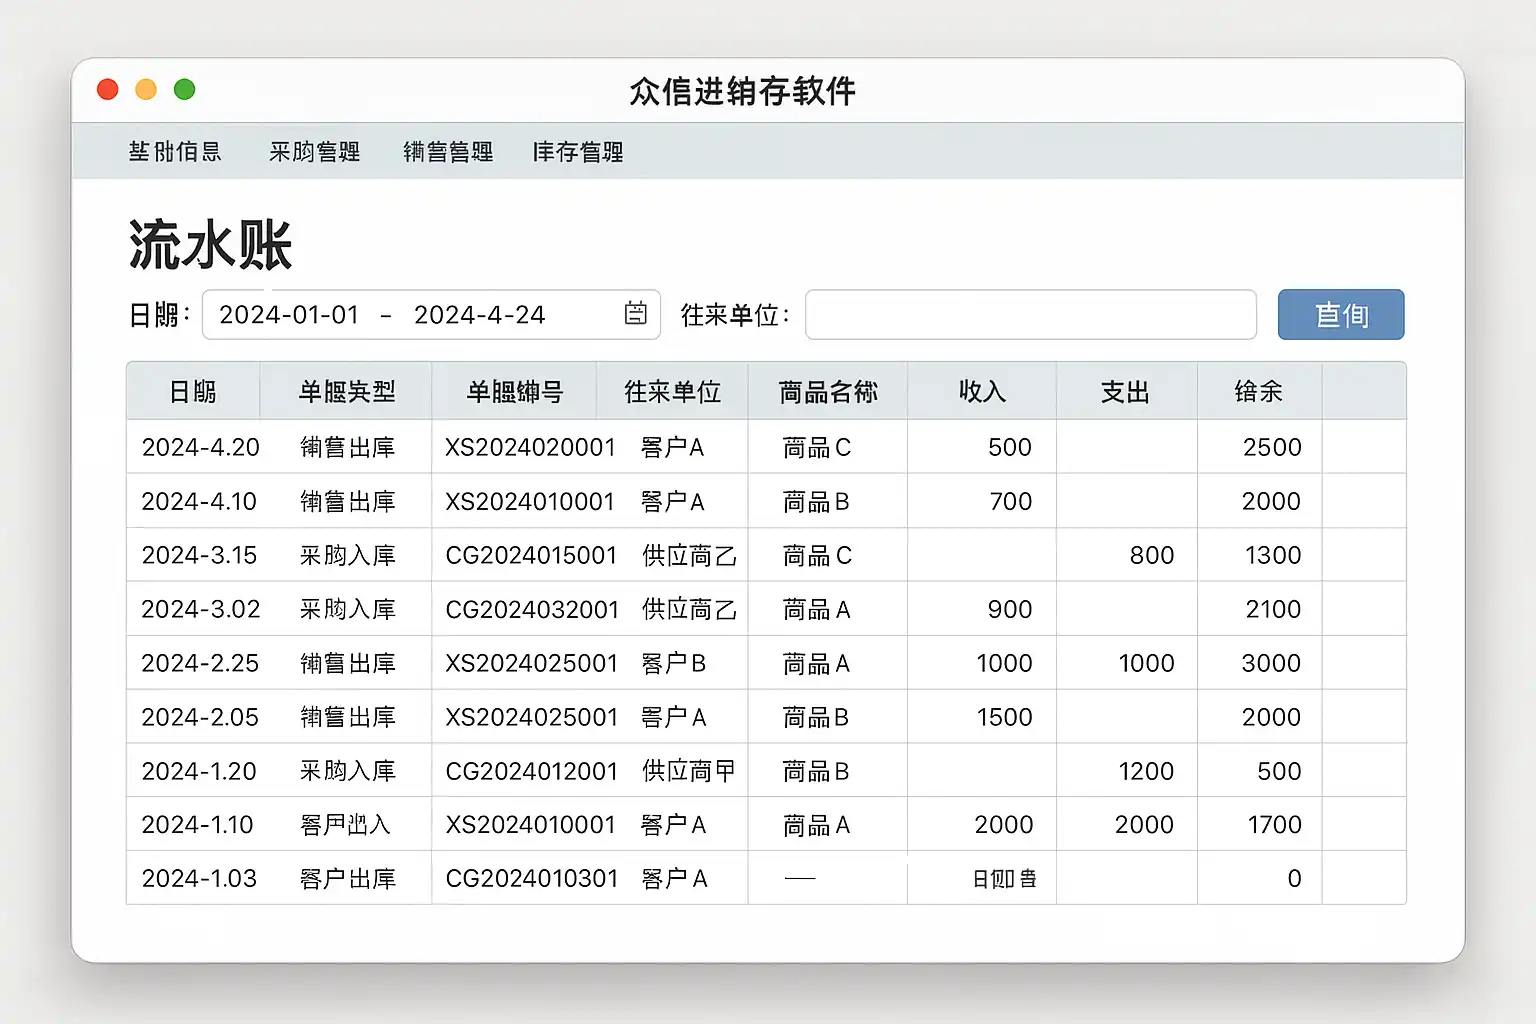Image resolution: width=1536 pixels, height=1024 pixels.
Task: Open the 采购管理 menu
Action: pos(314,152)
